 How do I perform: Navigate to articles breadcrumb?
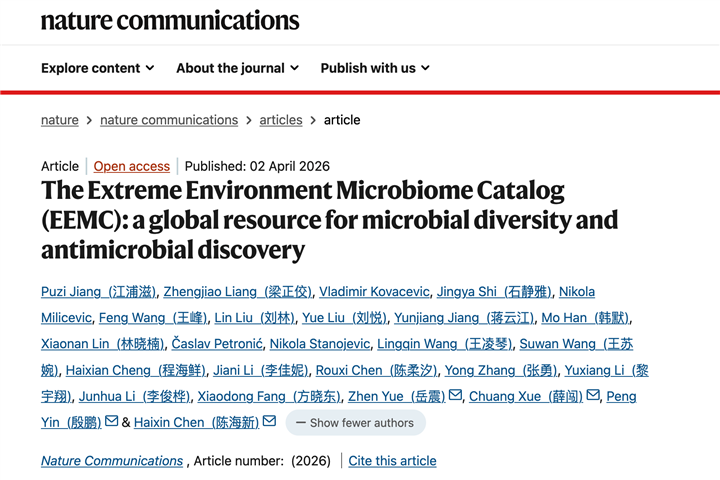click(x=281, y=120)
